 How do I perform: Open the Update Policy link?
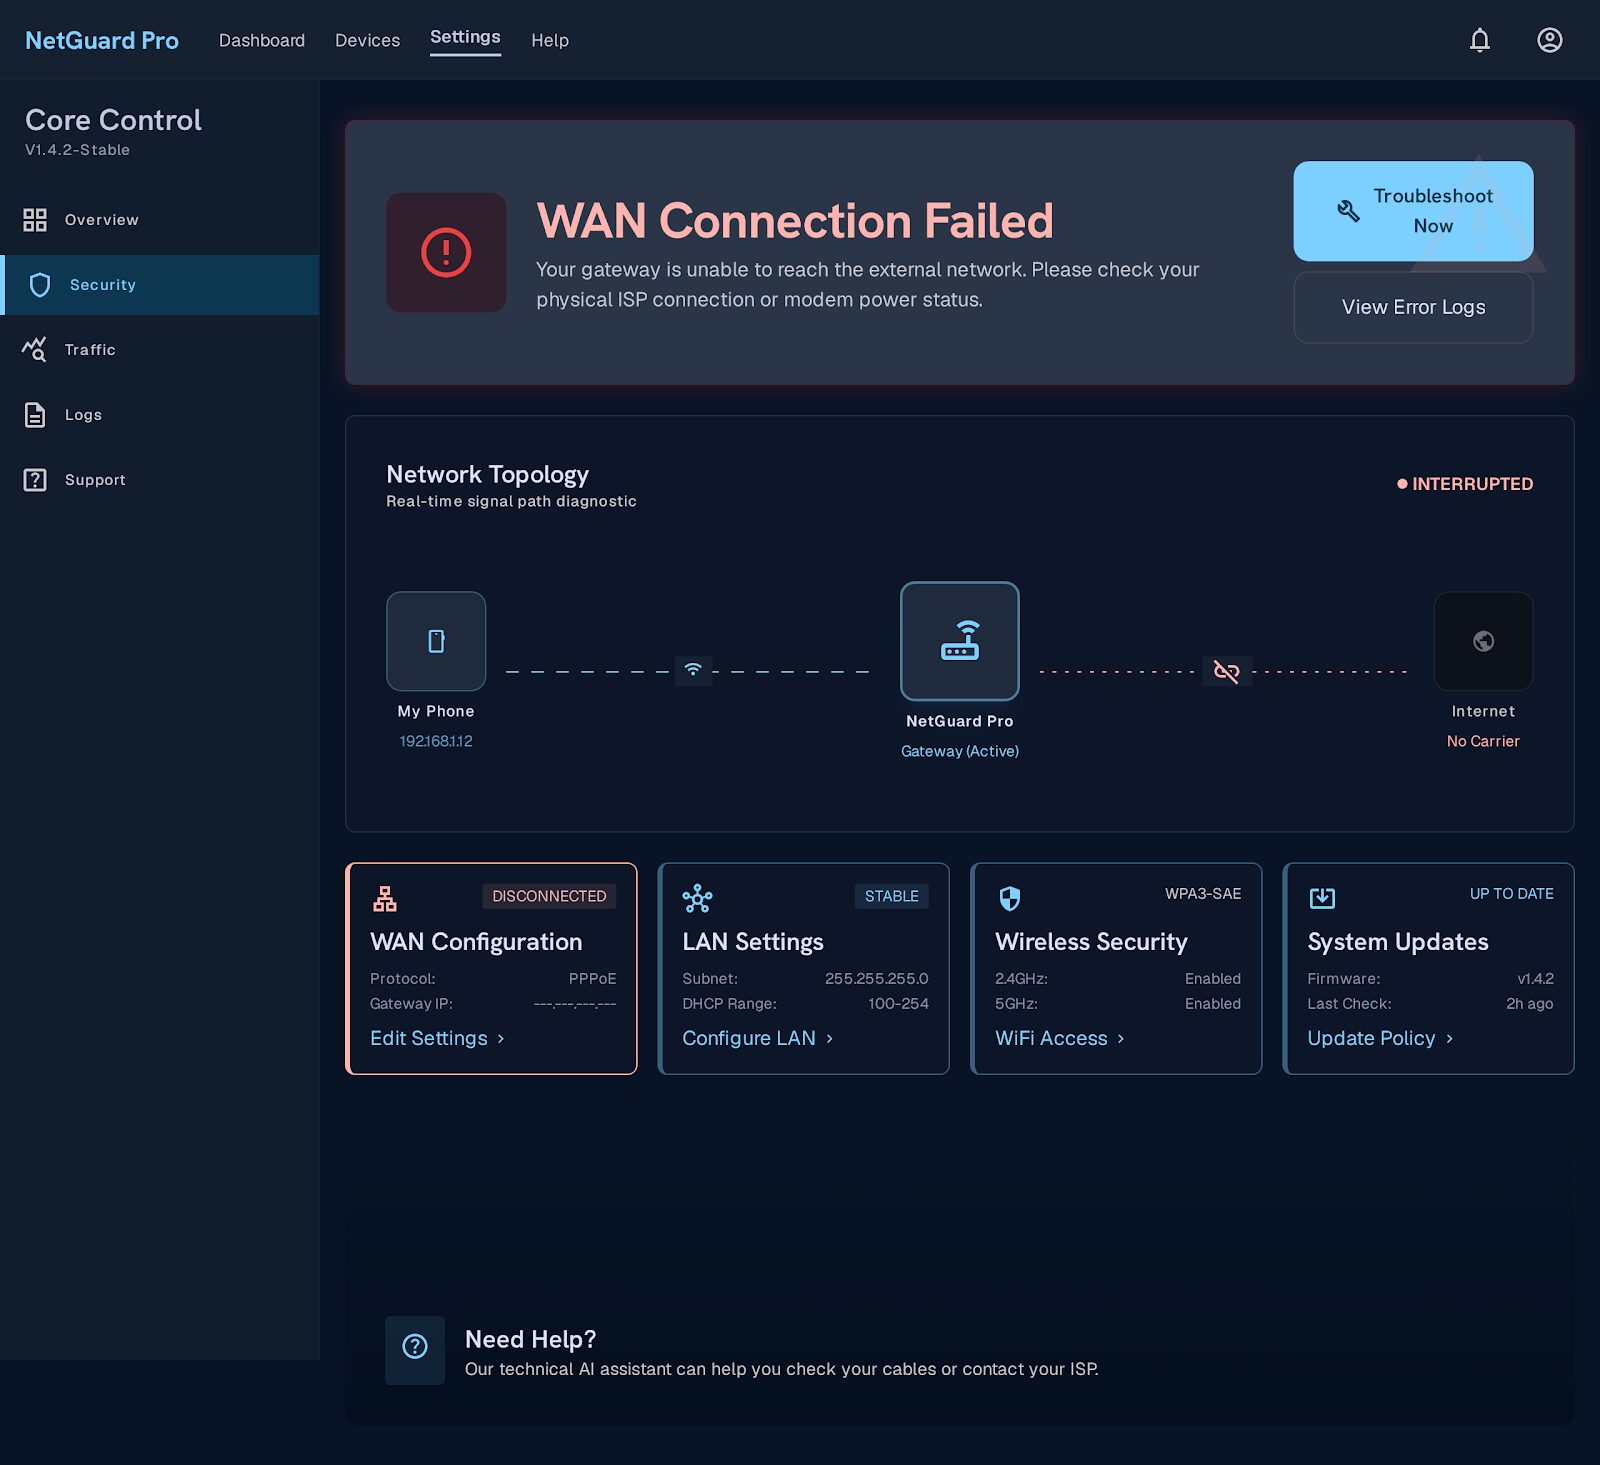point(1380,1039)
